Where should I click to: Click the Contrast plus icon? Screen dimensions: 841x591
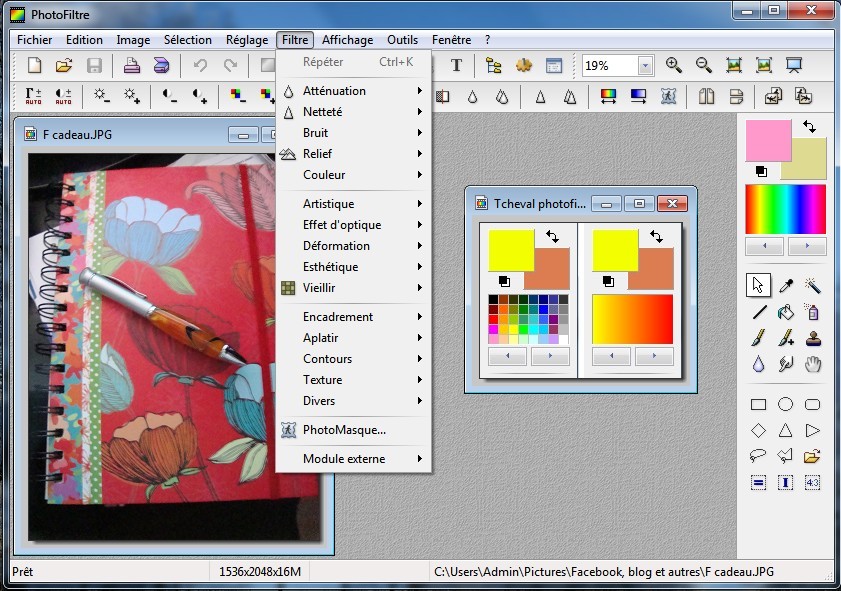point(200,96)
